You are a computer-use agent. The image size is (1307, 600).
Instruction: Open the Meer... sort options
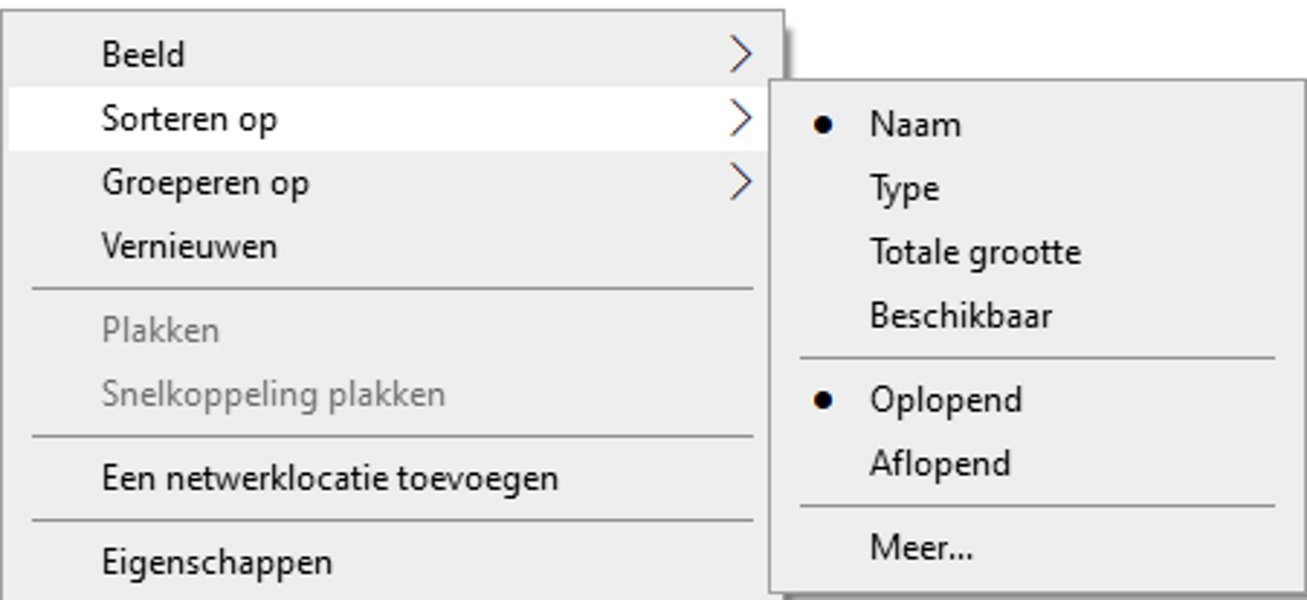920,548
